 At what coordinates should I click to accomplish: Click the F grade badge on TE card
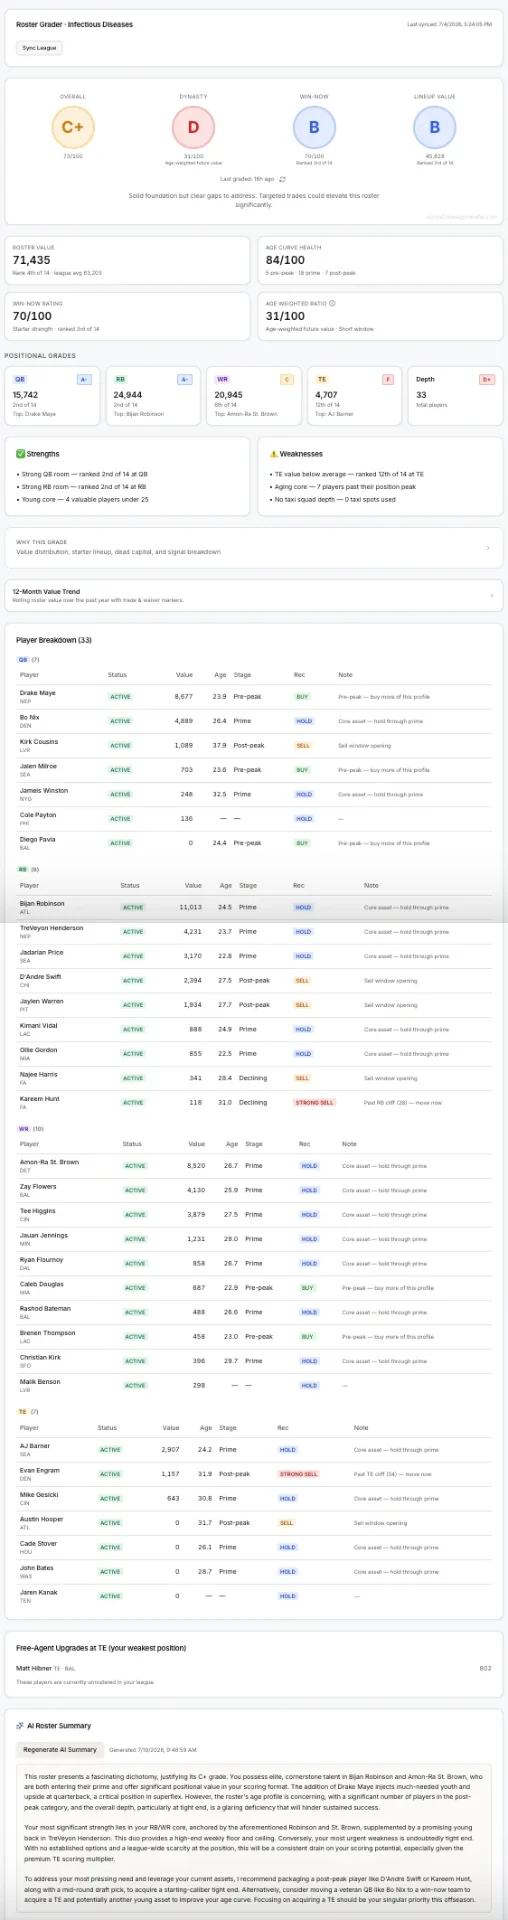click(388, 379)
